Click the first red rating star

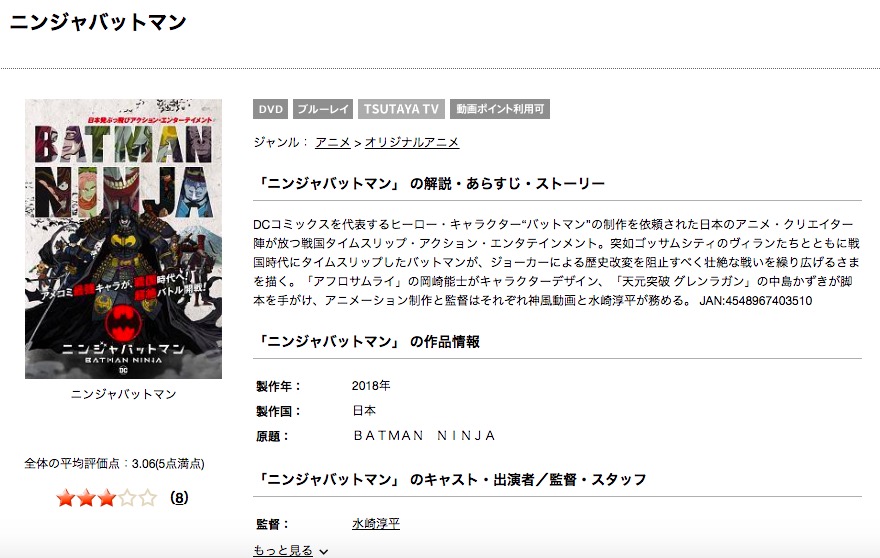[66, 498]
